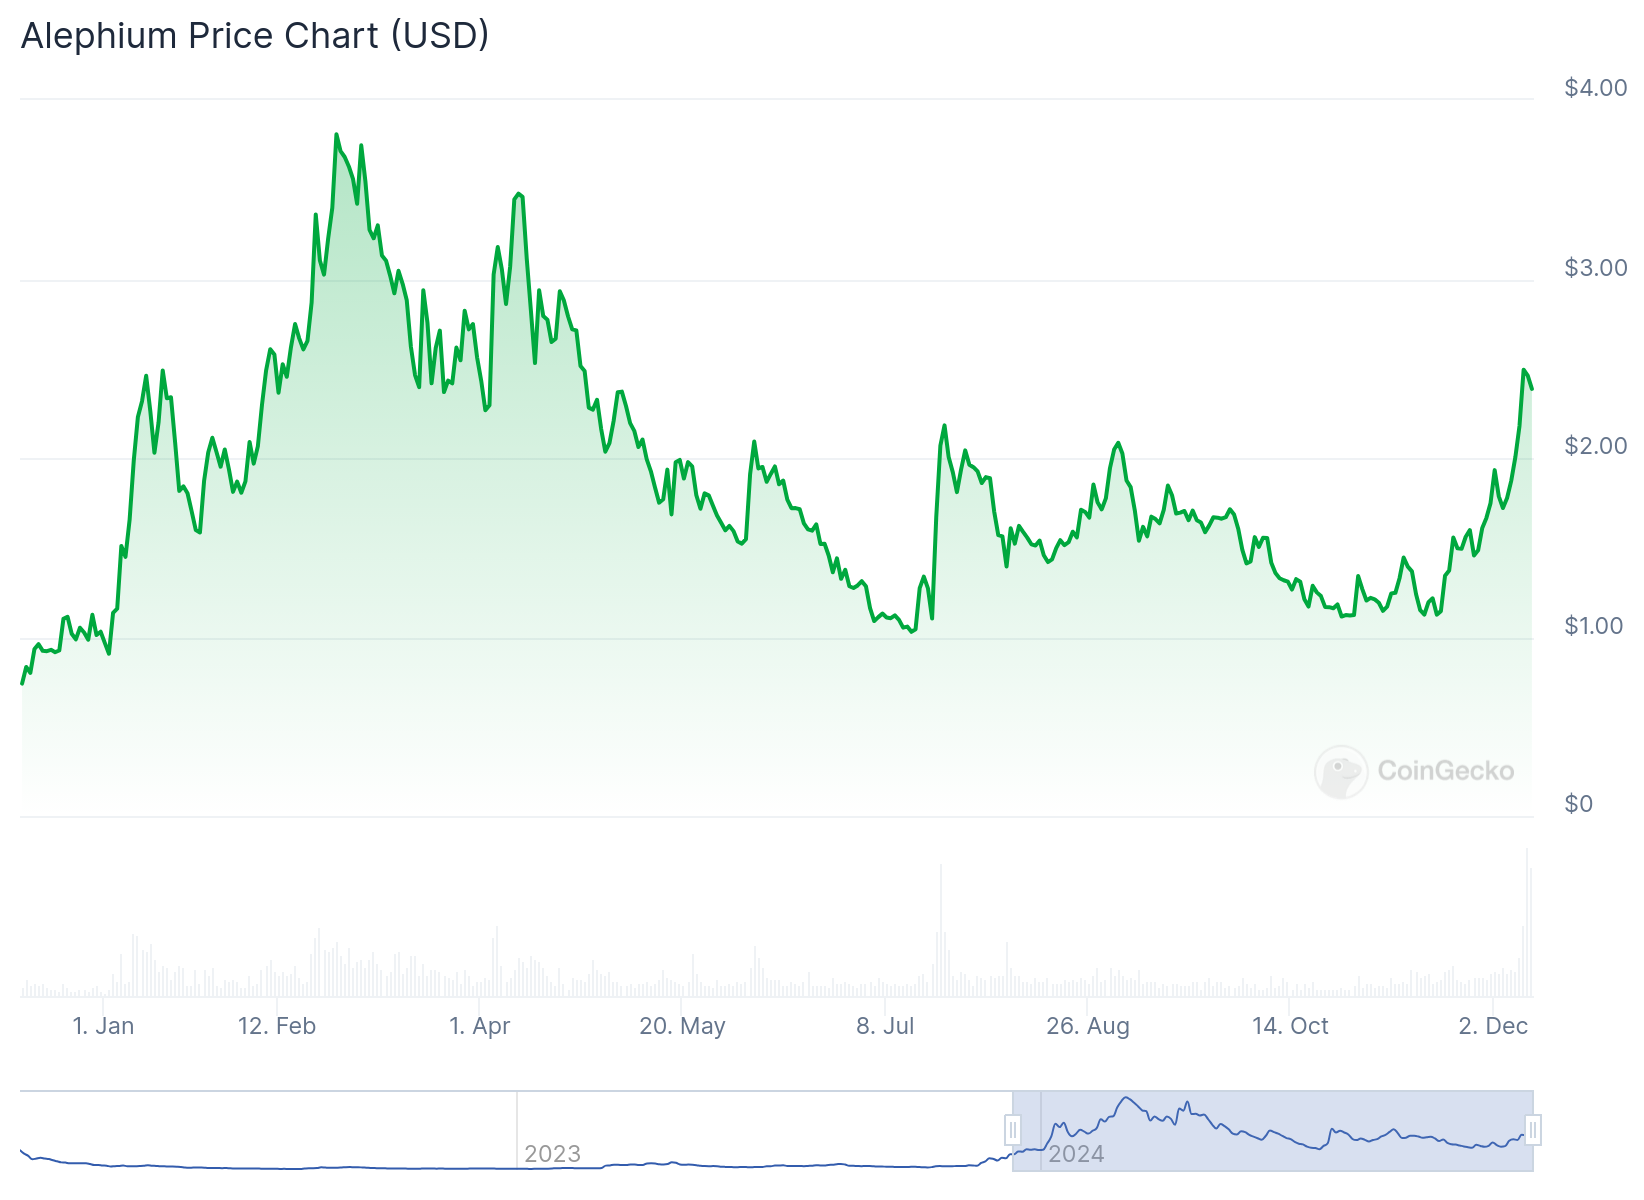Click the $4.00 price axis label
The image size is (1644, 1200).
pos(1596,88)
